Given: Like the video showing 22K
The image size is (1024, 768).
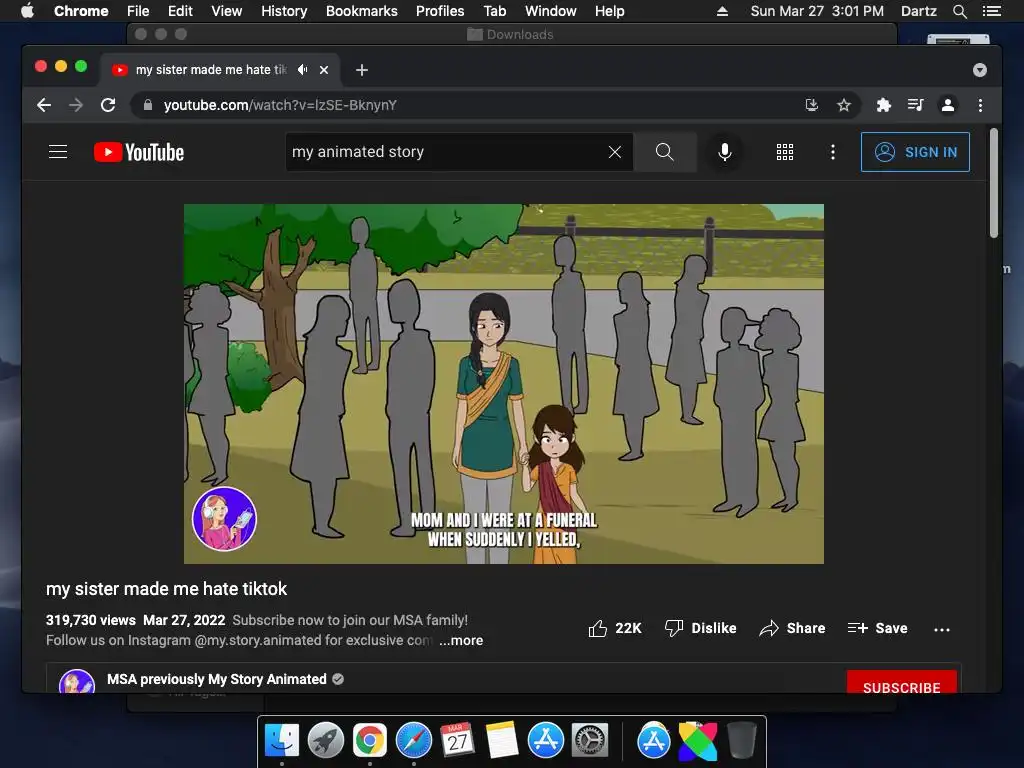Looking at the screenshot, I should point(615,628).
